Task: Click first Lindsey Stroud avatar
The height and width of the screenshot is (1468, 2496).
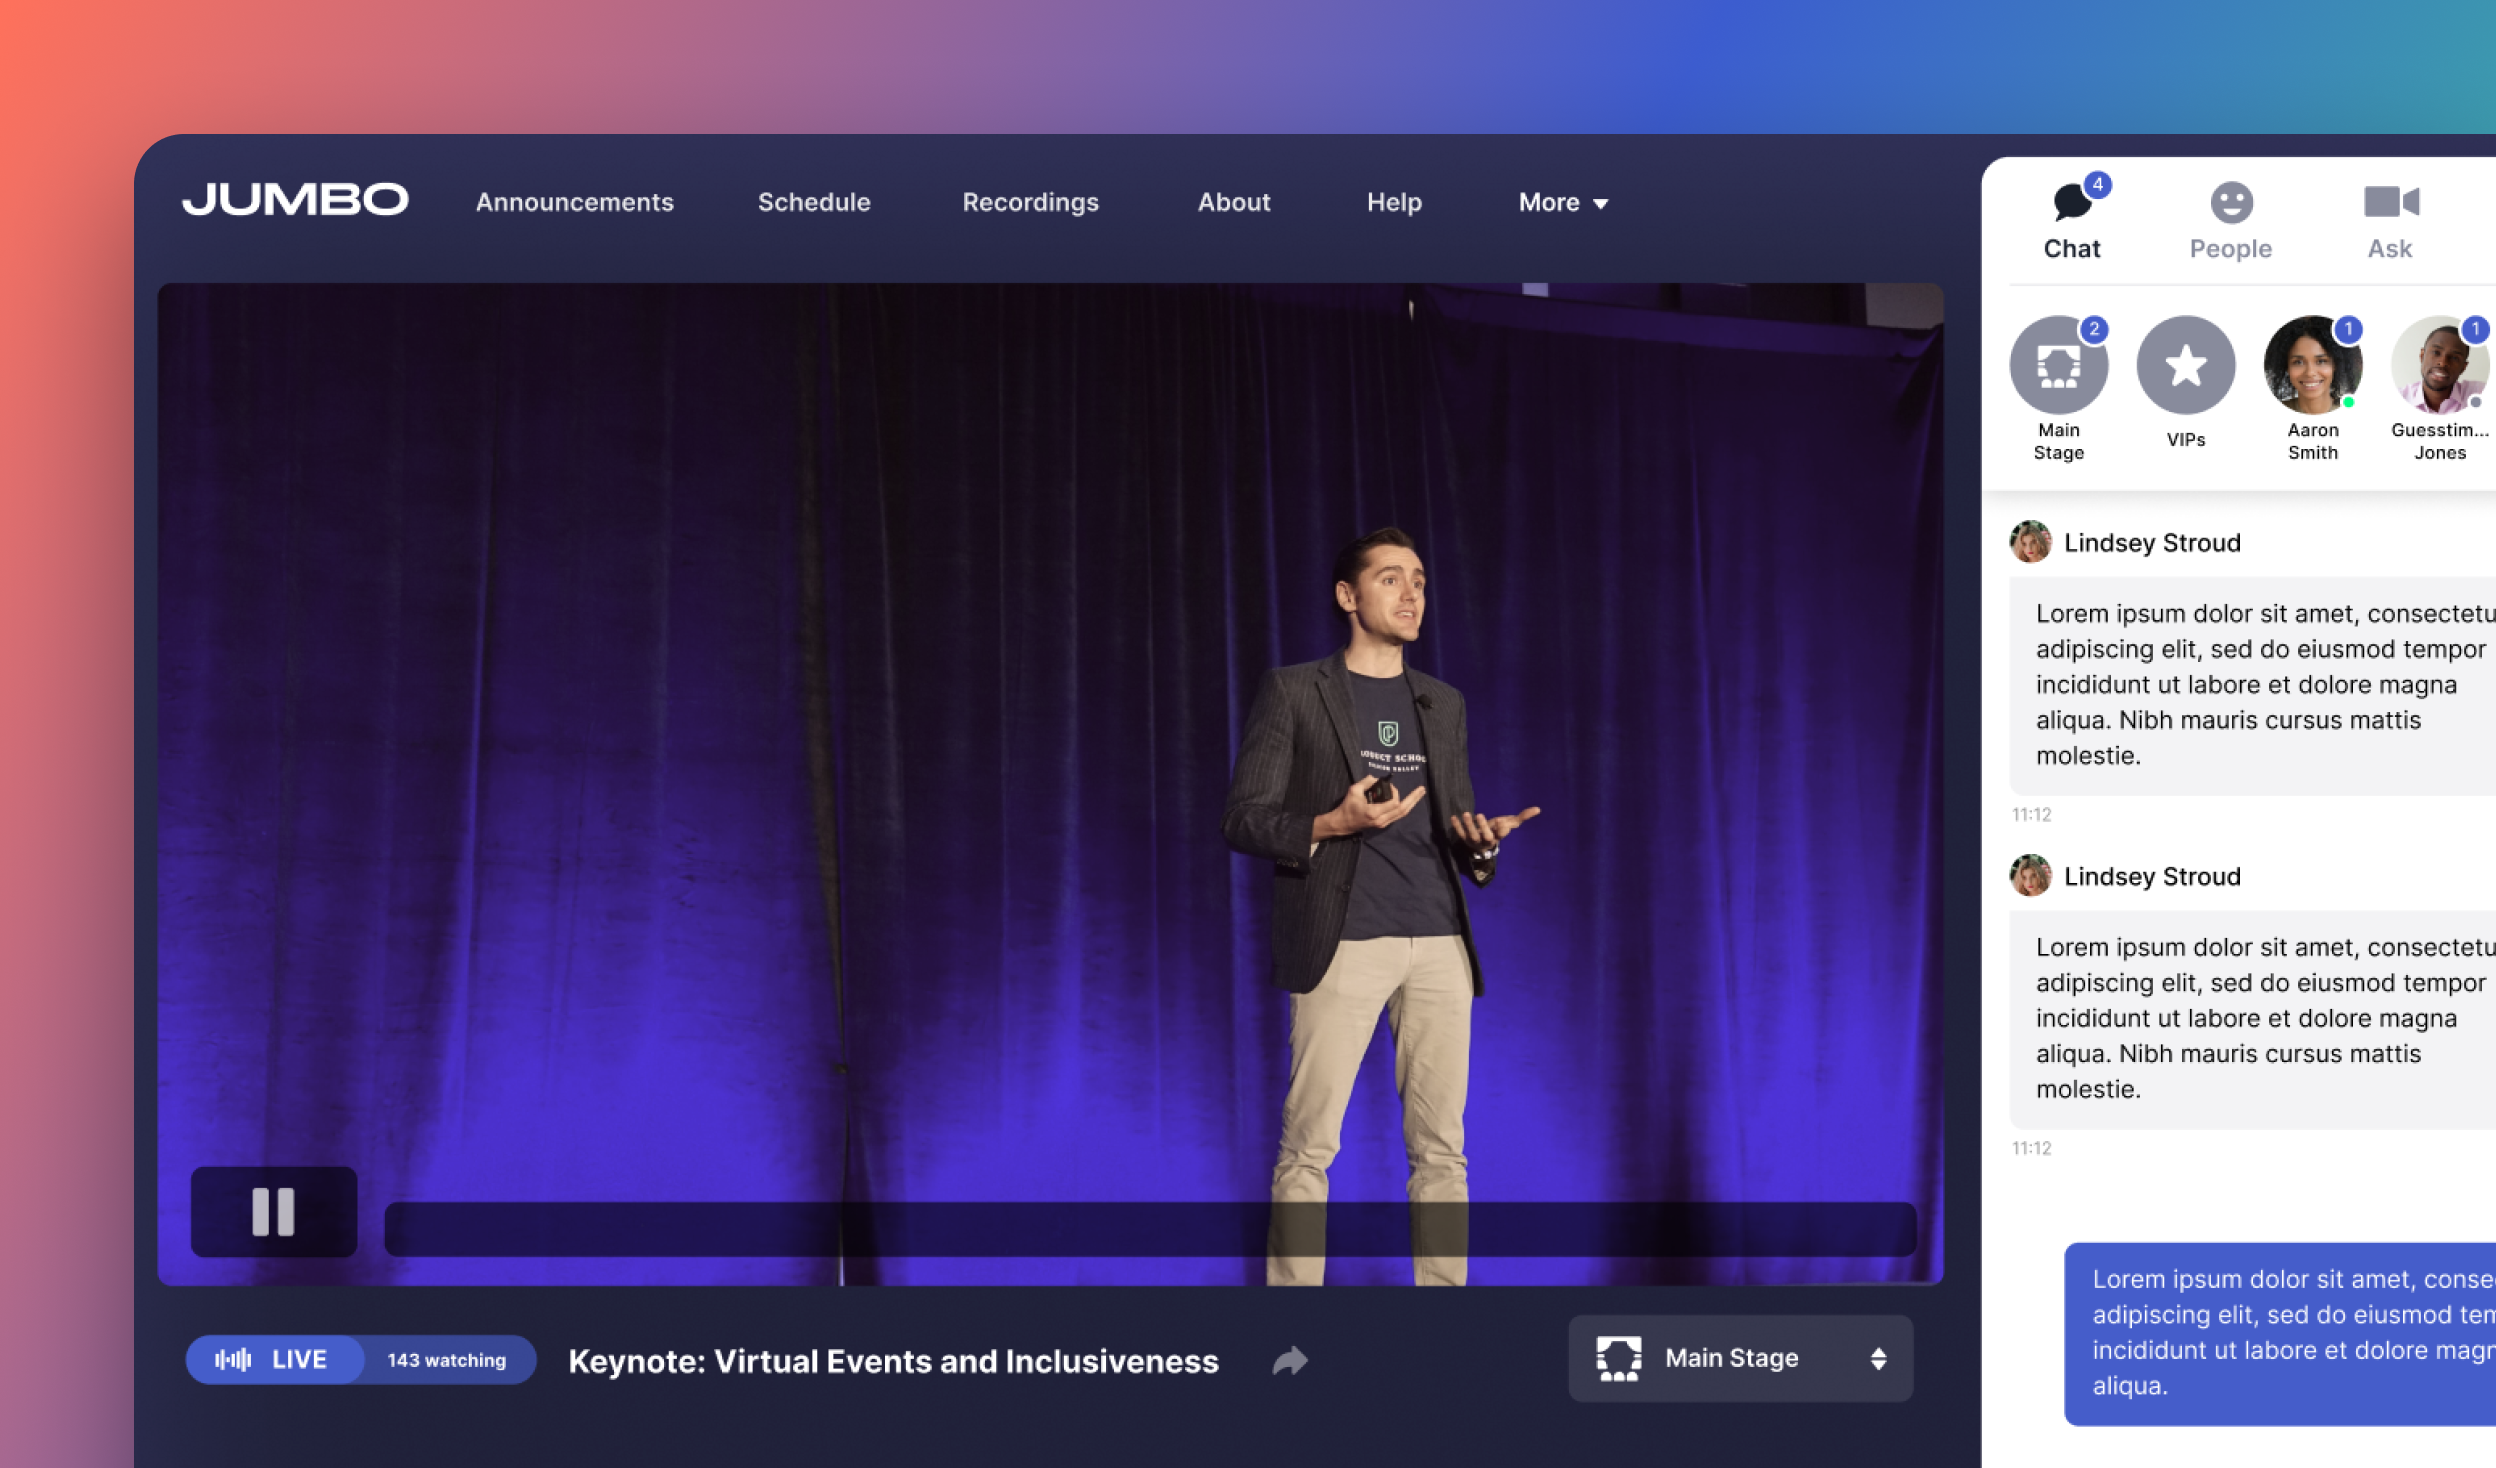Action: [x=2030, y=542]
